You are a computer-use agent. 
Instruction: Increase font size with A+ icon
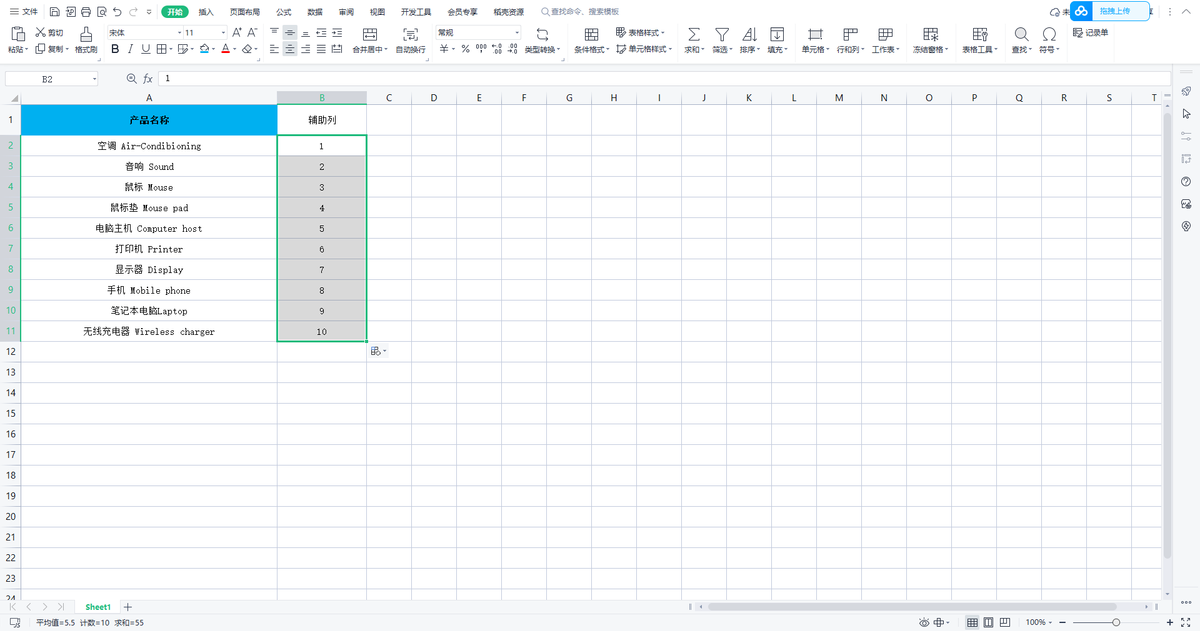pyautogui.click(x=237, y=33)
